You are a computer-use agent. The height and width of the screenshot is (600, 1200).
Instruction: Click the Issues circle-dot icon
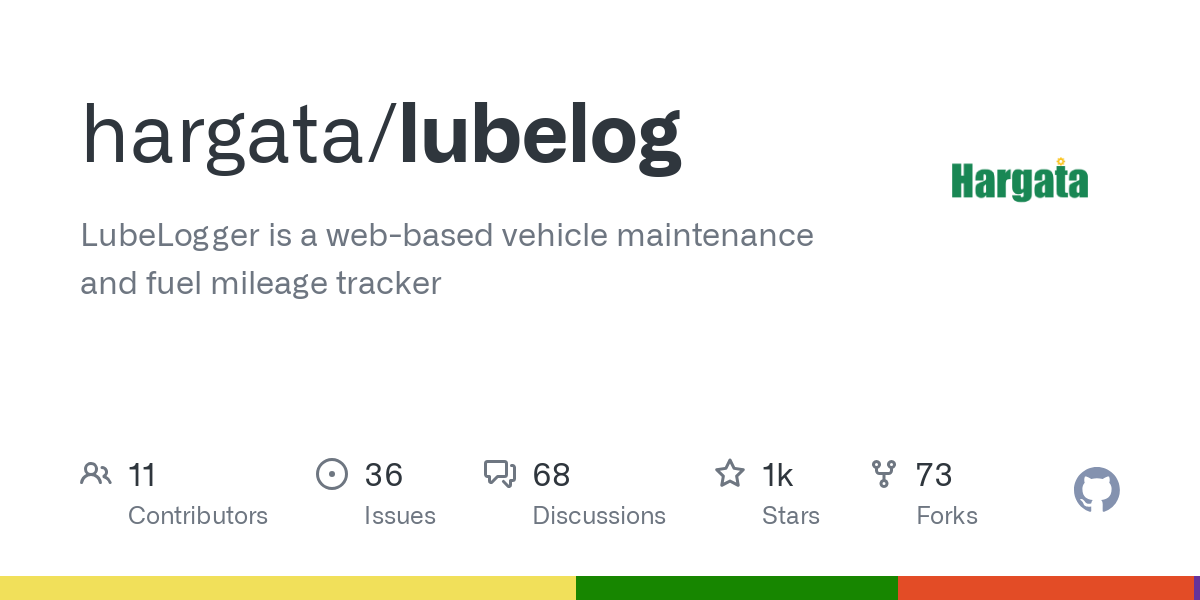[x=332, y=474]
